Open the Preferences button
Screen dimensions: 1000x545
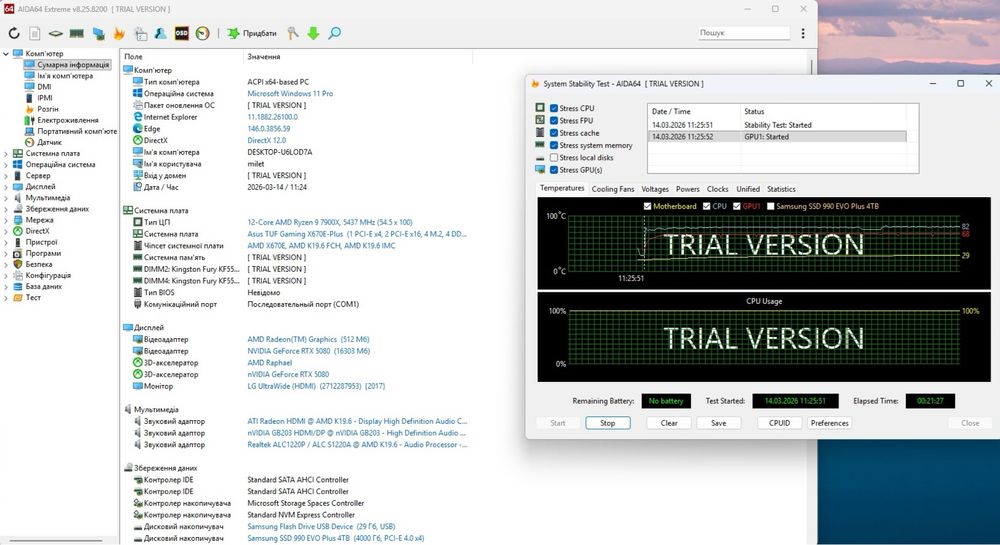coord(830,423)
